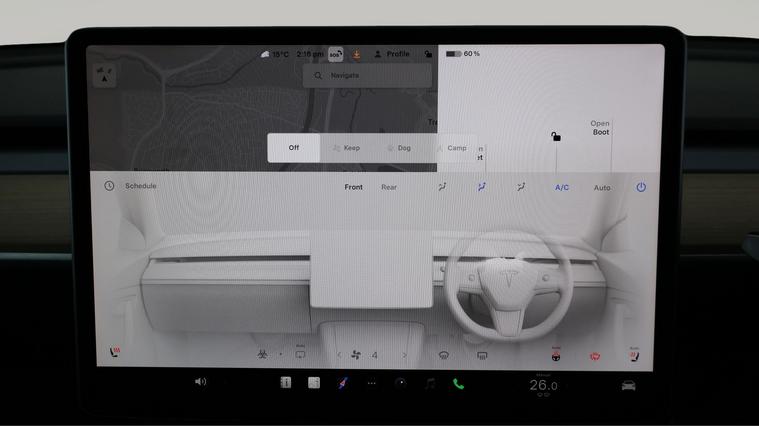The image size is (759, 426).
Task: Open the Profile menu
Action: (x=391, y=54)
